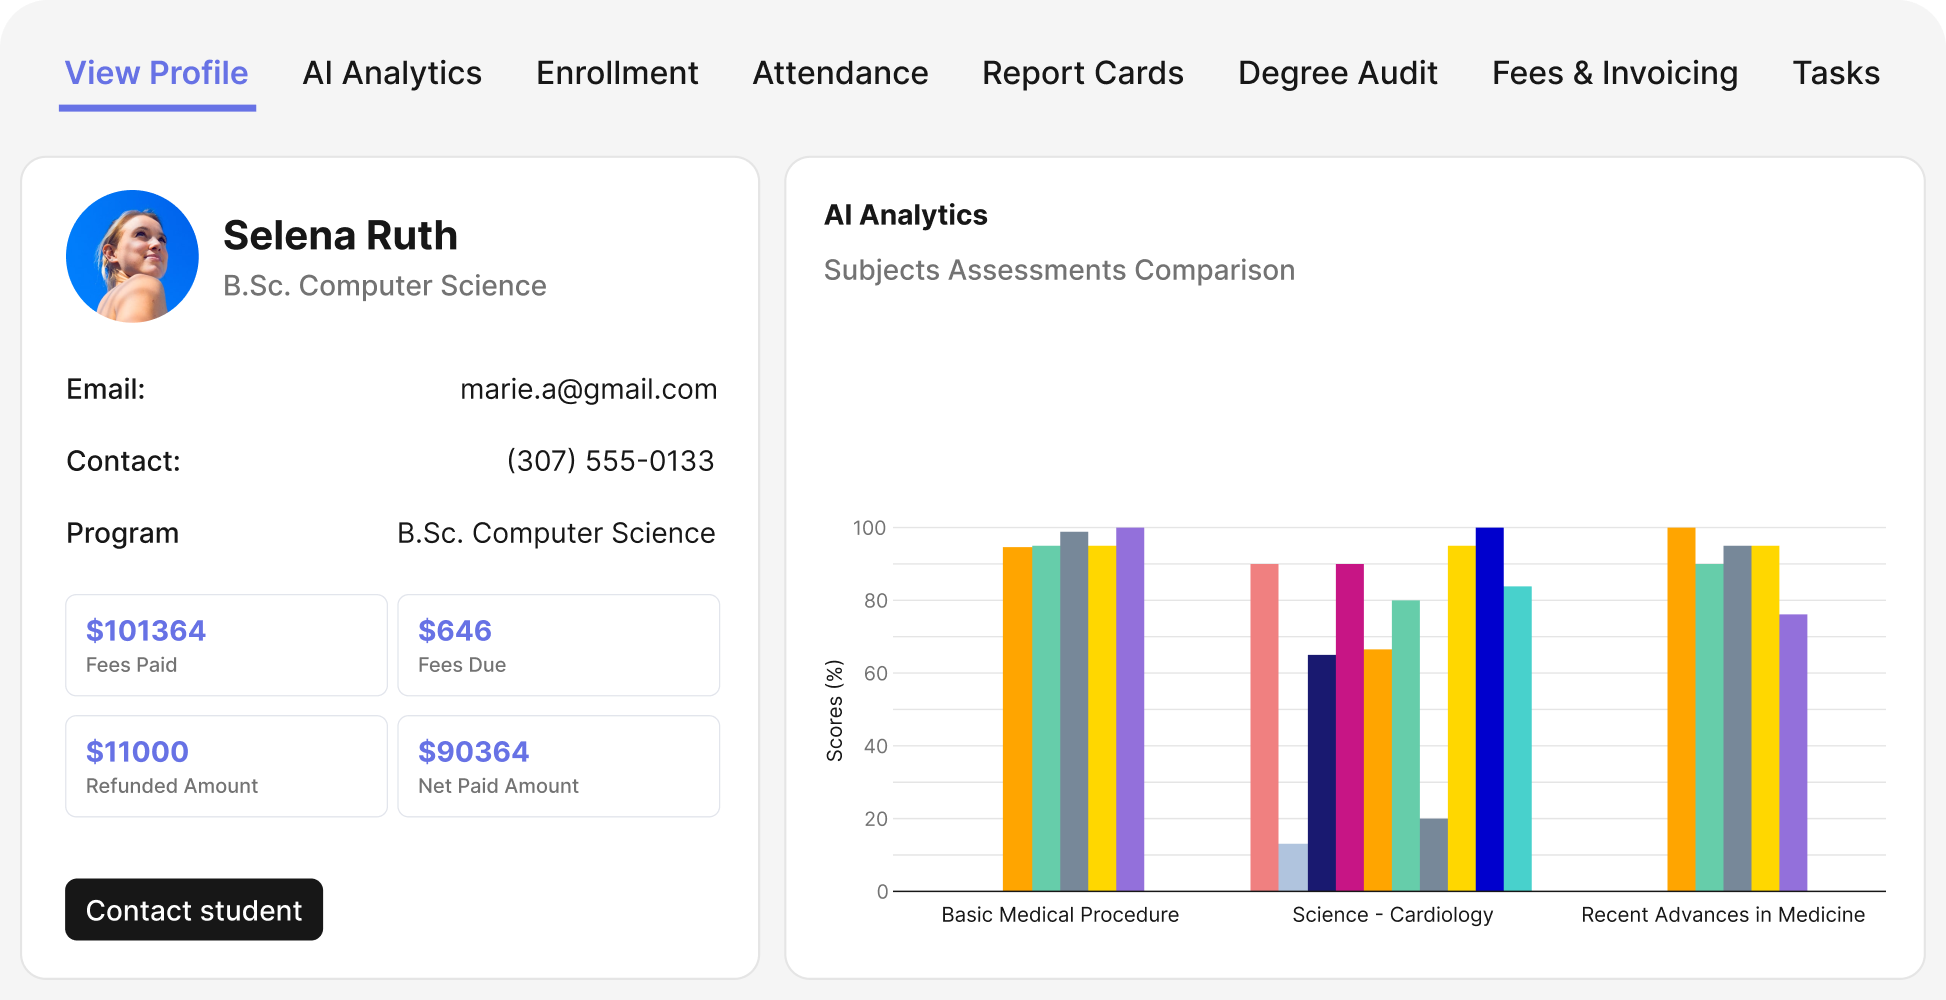1946x1000 pixels.
Task: Click the slate gray bar in Basic Medical Procedure
Action: (1074, 711)
